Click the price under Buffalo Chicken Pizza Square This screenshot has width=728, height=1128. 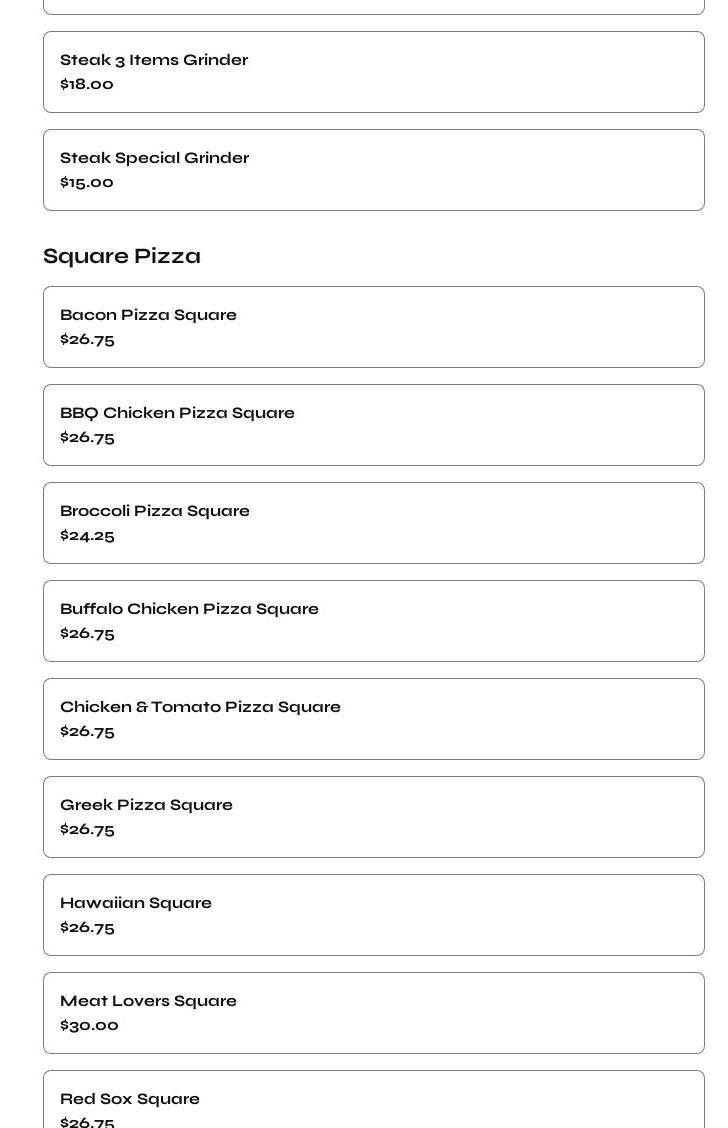pos(87,633)
